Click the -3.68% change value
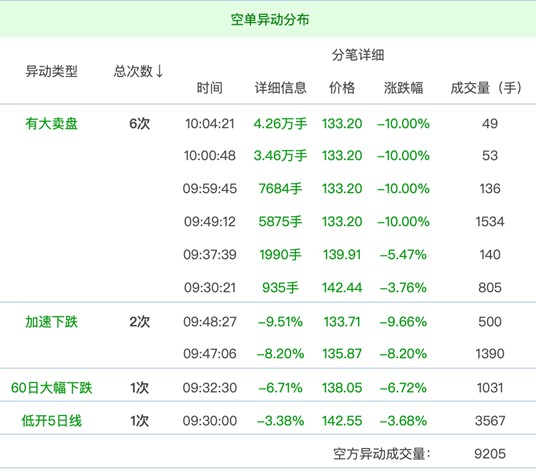The height and width of the screenshot is (470, 536). pos(403,420)
